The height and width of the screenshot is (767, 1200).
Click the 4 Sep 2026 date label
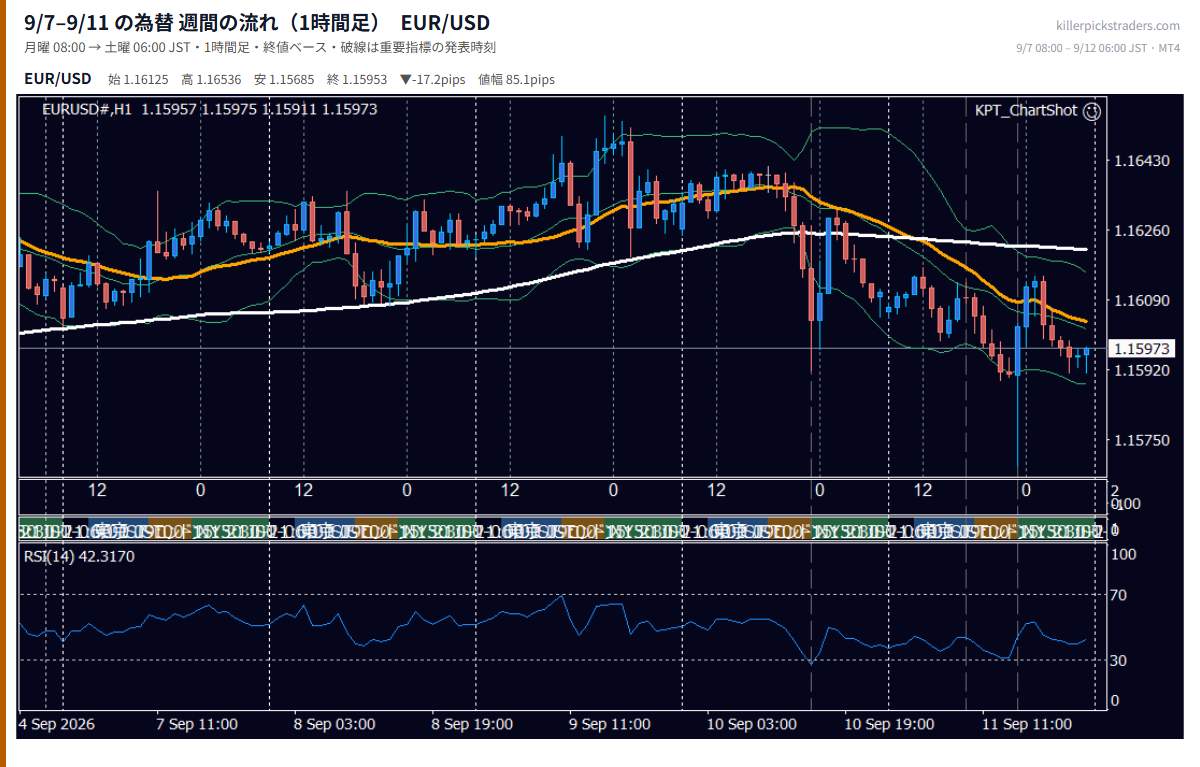click(x=58, y=724)
